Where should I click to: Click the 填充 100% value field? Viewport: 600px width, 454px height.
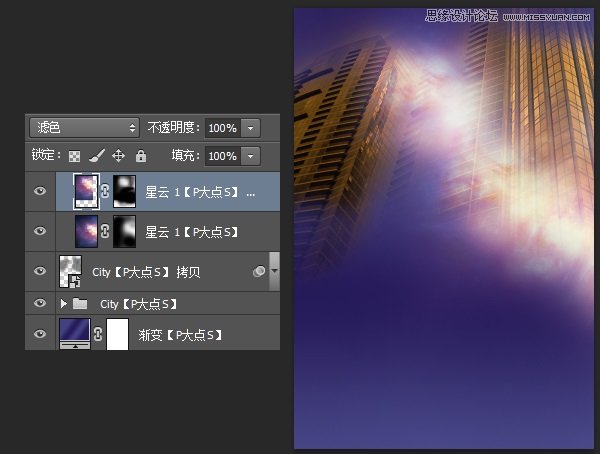(223, 156)
